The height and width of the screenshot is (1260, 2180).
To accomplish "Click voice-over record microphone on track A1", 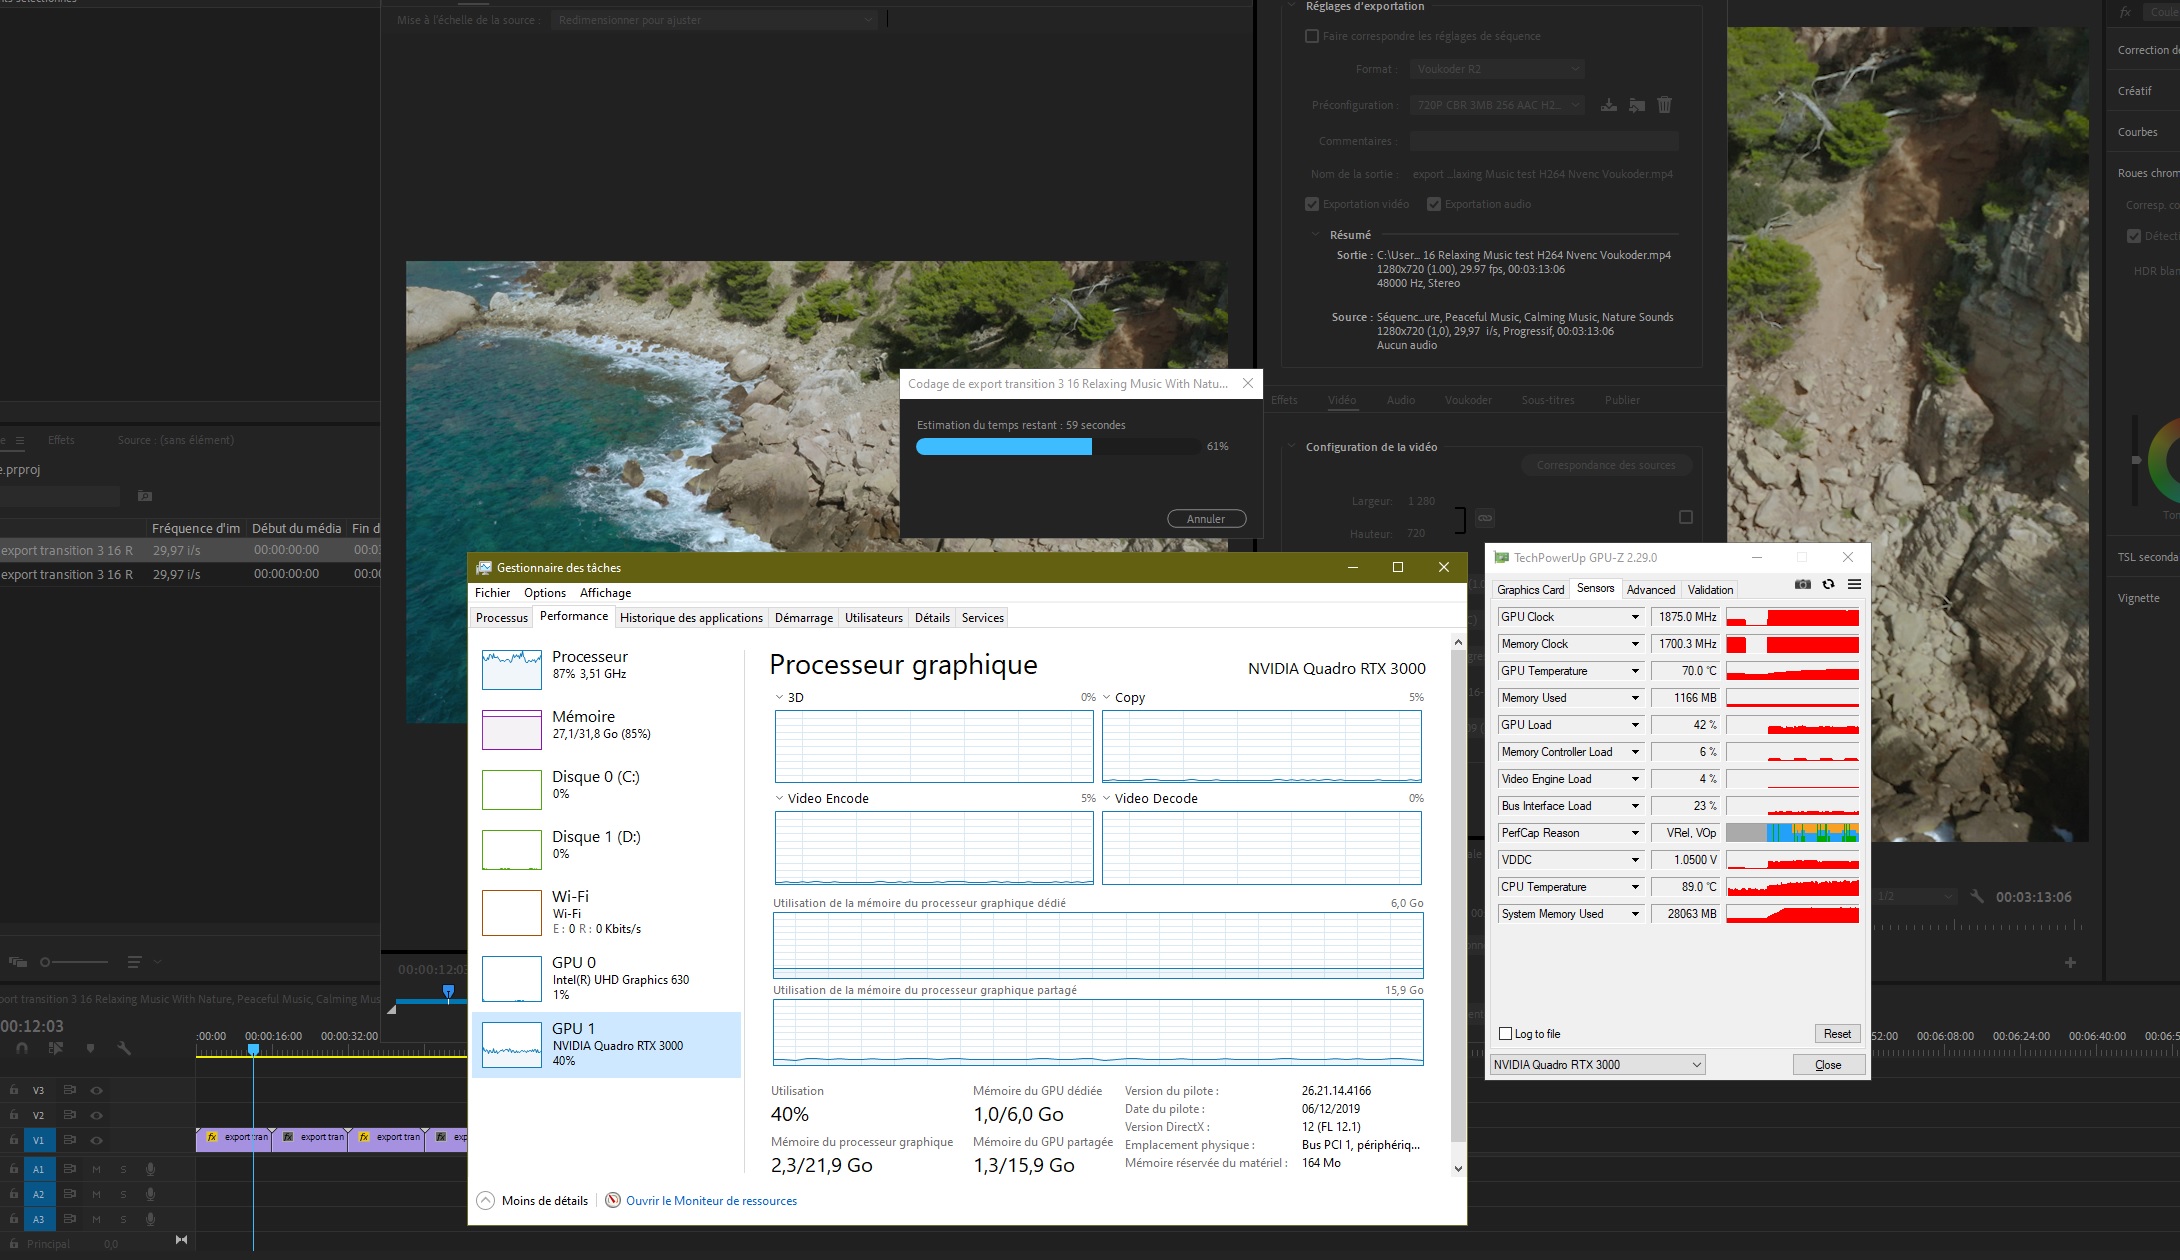I will tap(150, 1169).
